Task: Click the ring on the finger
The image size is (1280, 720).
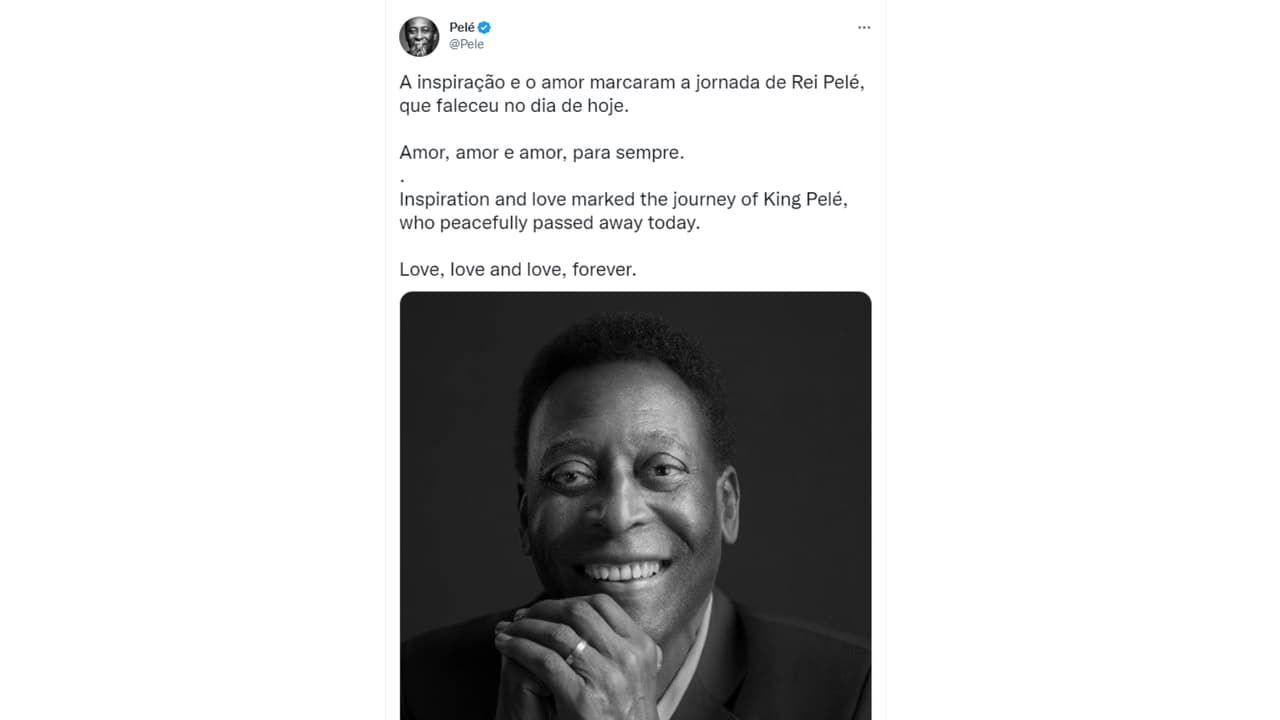Action: (578, 650)
